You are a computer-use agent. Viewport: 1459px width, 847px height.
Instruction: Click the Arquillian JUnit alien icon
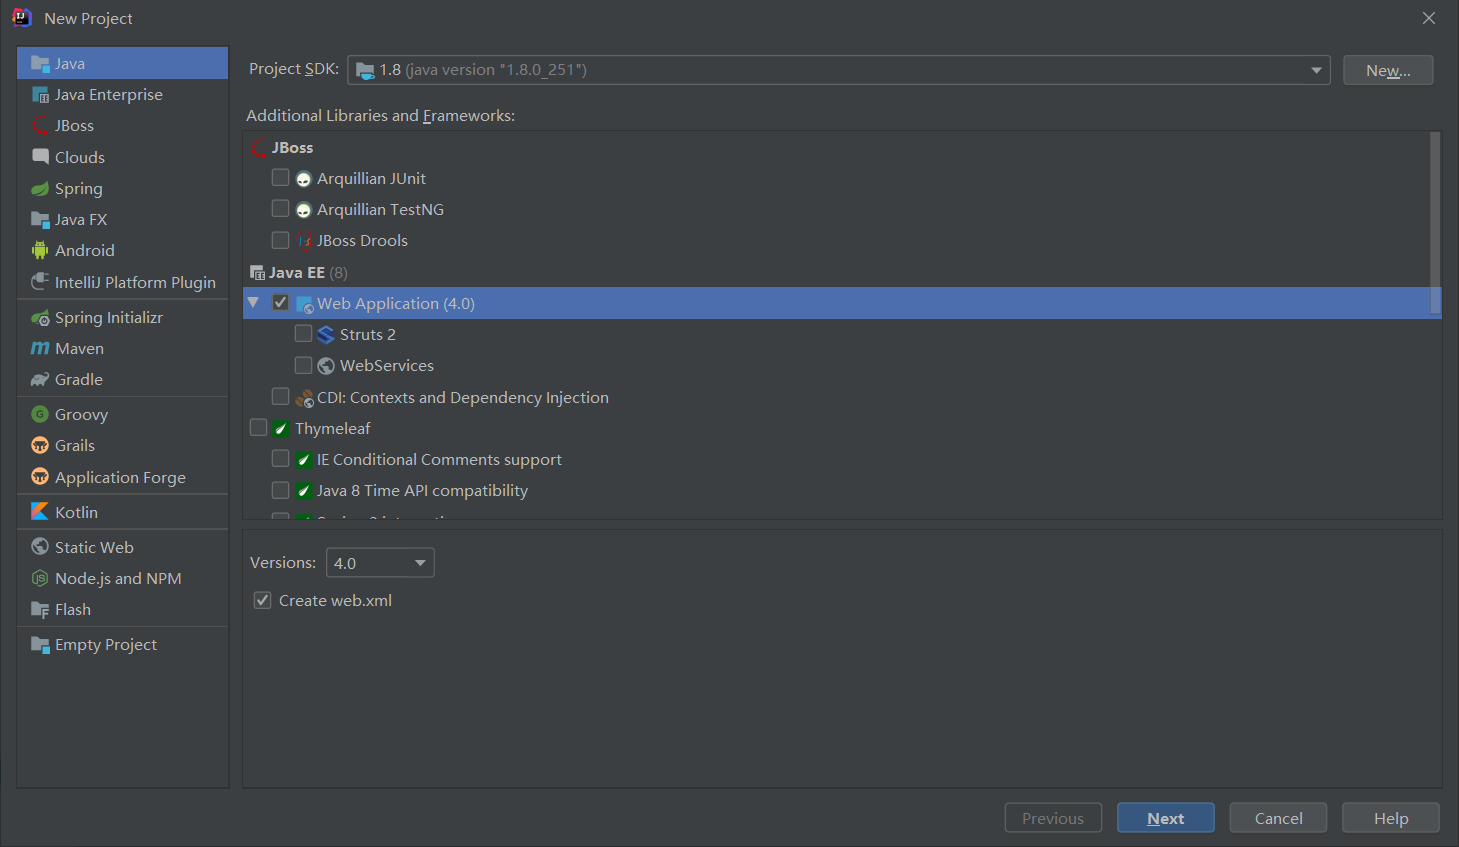(304, 179)
